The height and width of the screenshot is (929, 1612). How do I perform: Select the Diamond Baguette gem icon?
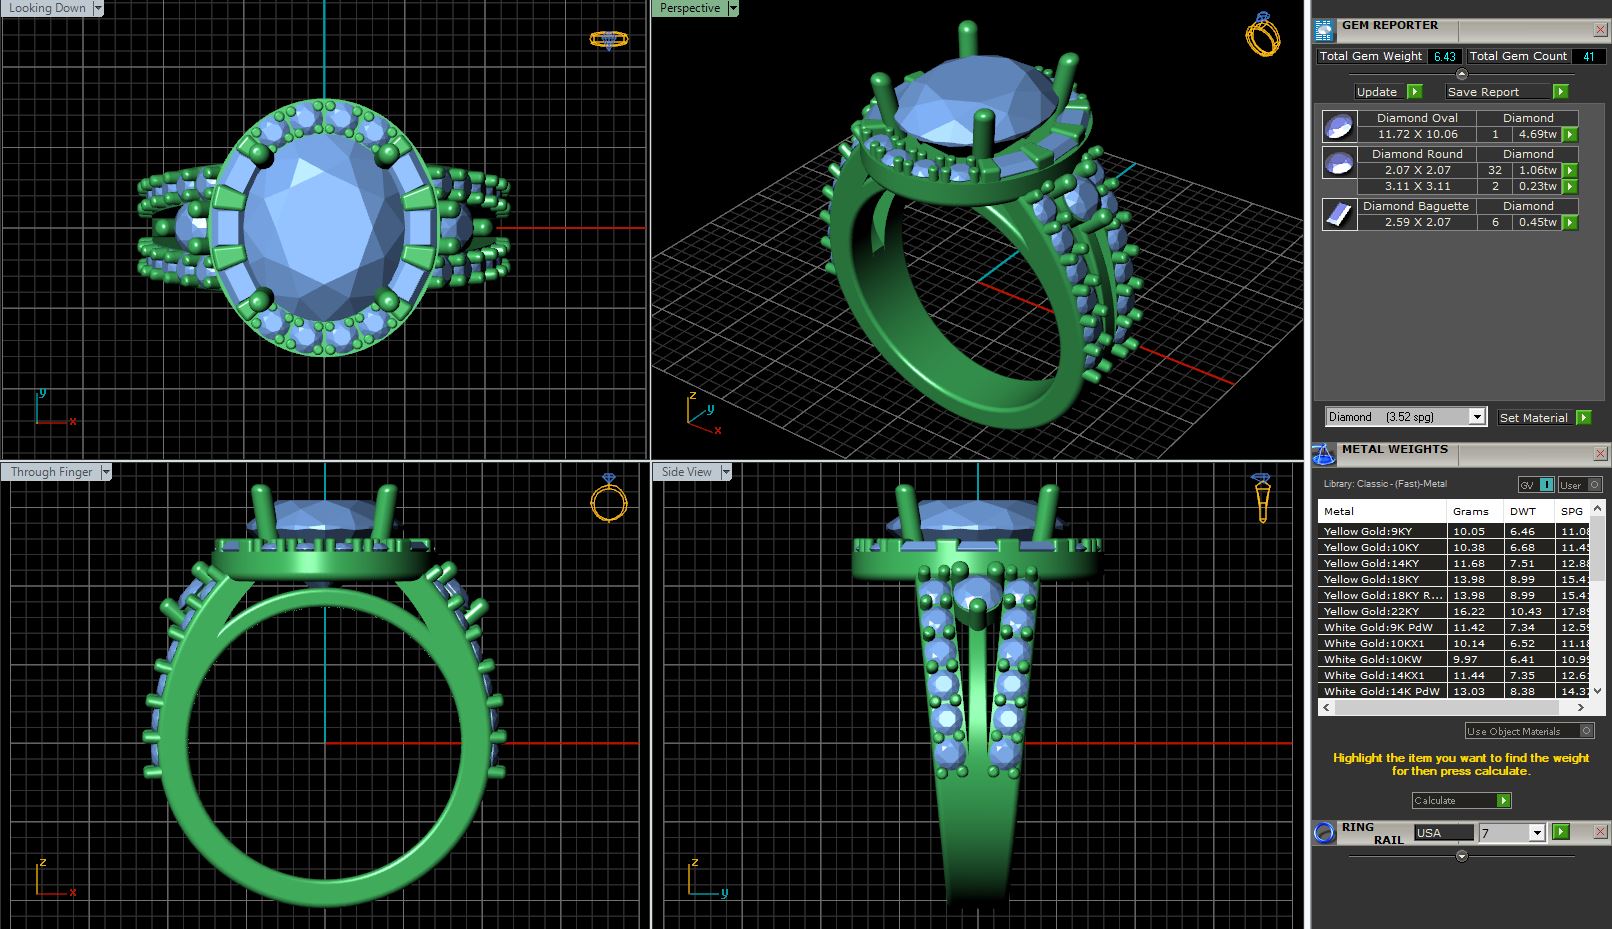pos(1338,214)
